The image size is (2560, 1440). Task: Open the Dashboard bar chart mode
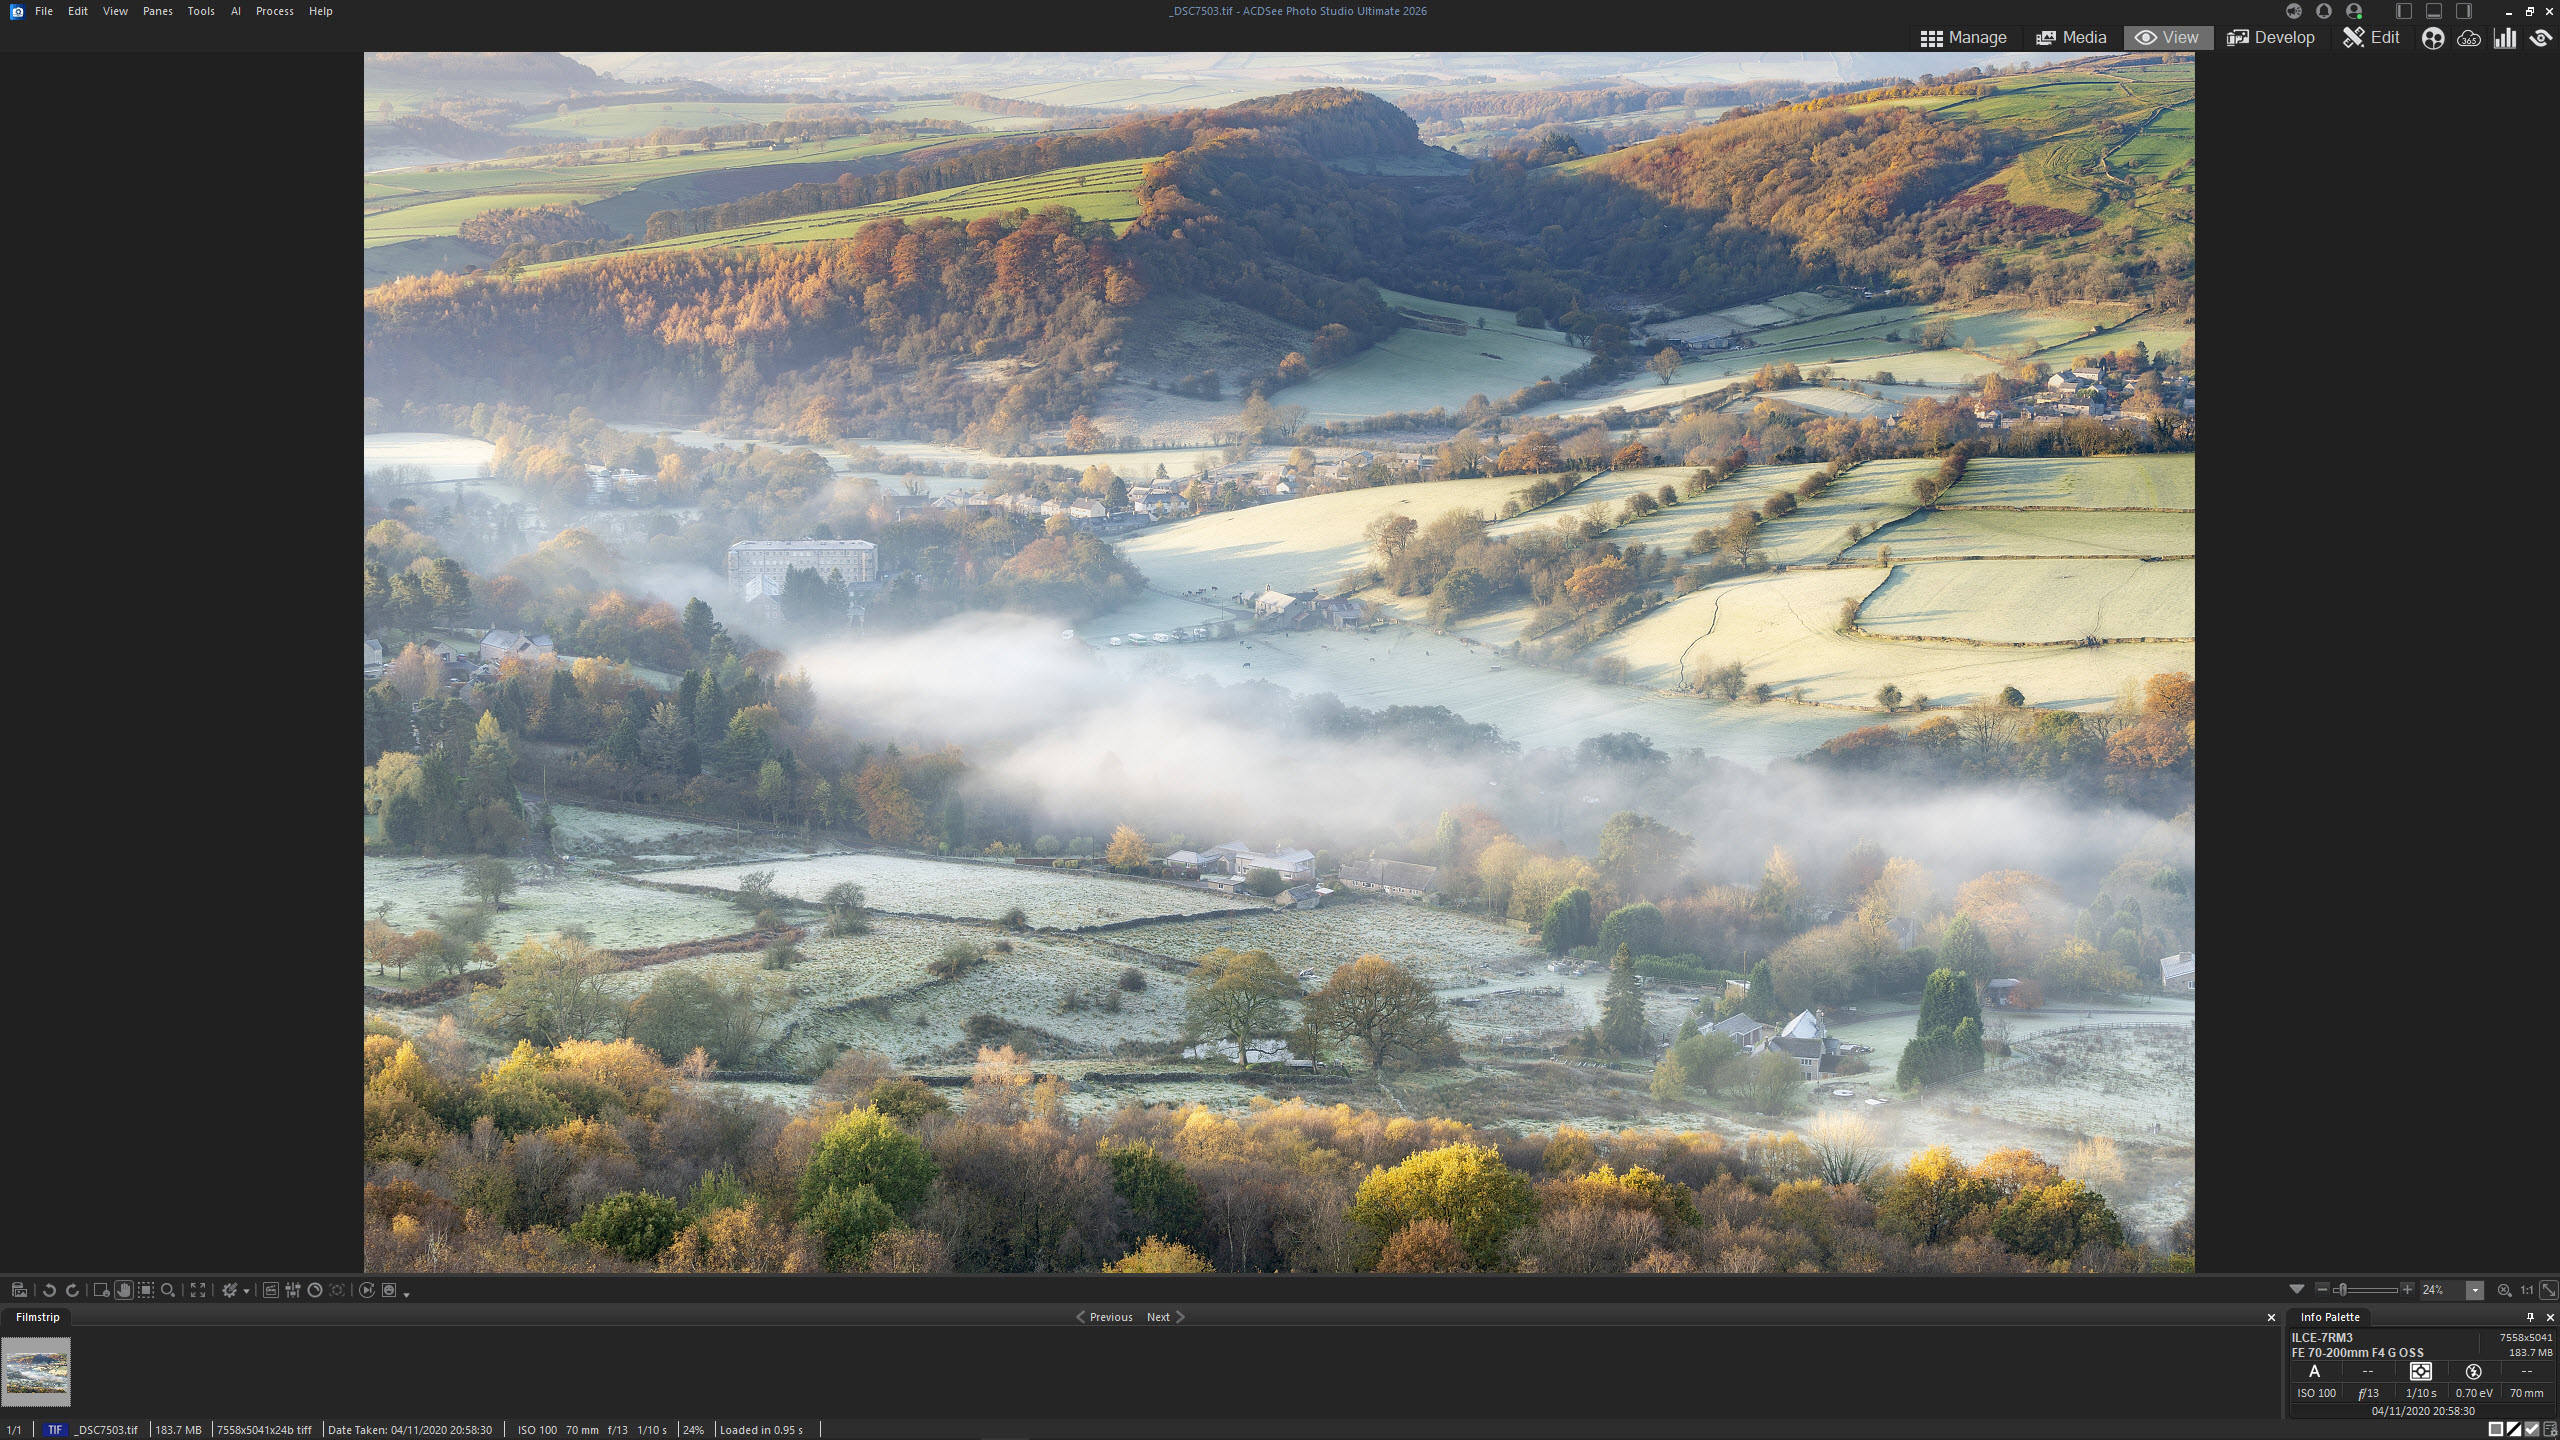pos(2505,38)
